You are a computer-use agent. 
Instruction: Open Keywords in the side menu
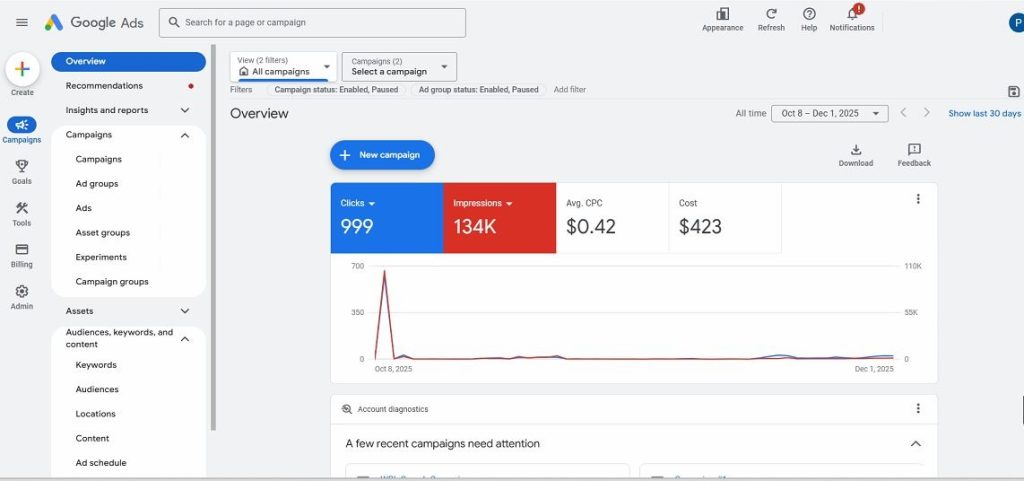tap(96, 365)
